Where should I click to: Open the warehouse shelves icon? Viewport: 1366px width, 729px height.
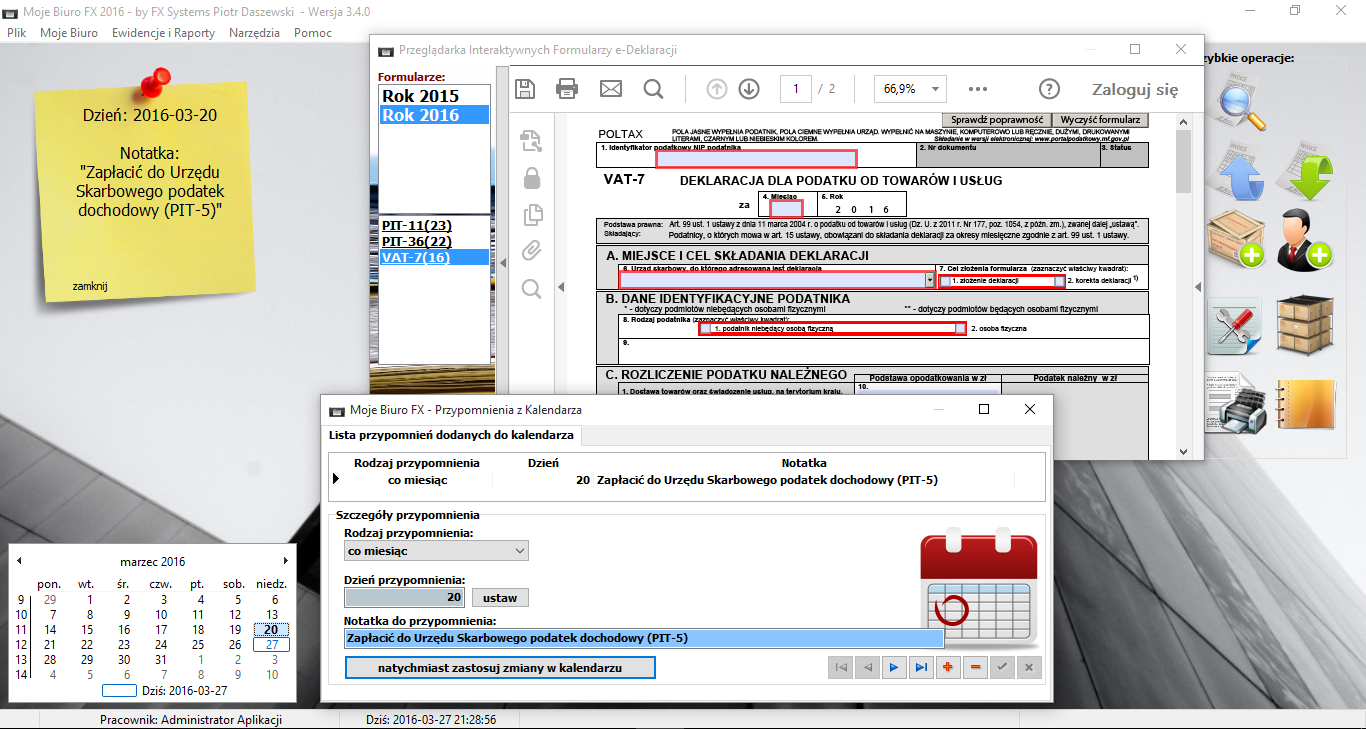(1307, 326)
